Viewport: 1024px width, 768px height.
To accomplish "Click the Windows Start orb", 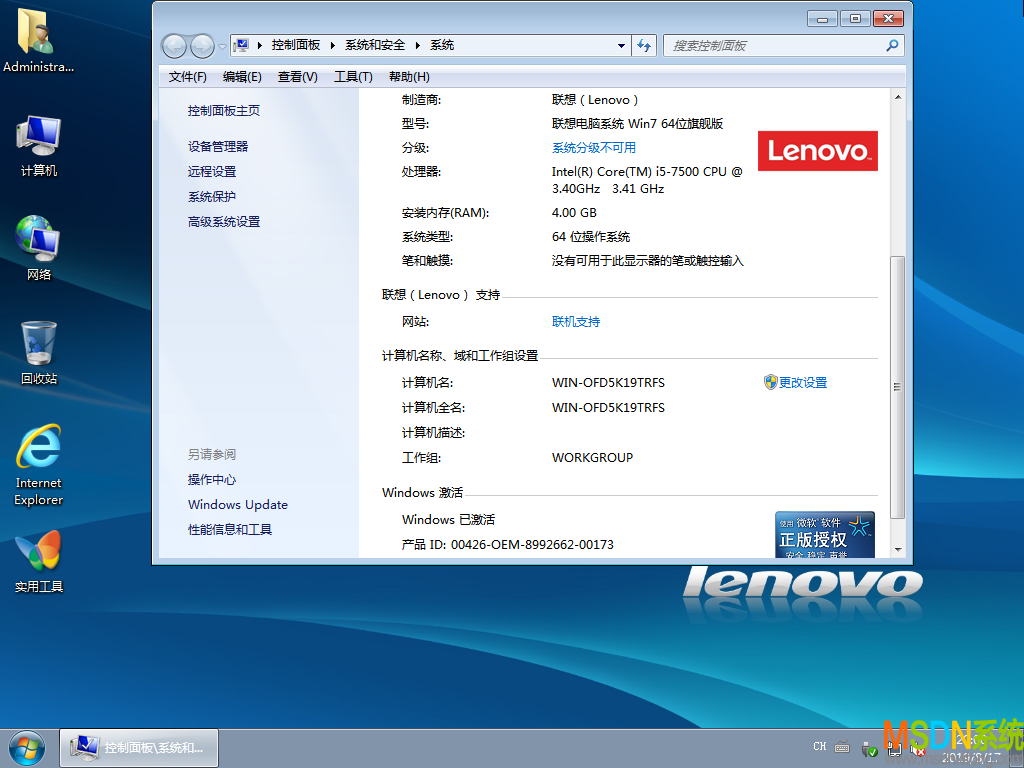I will 27,748.
